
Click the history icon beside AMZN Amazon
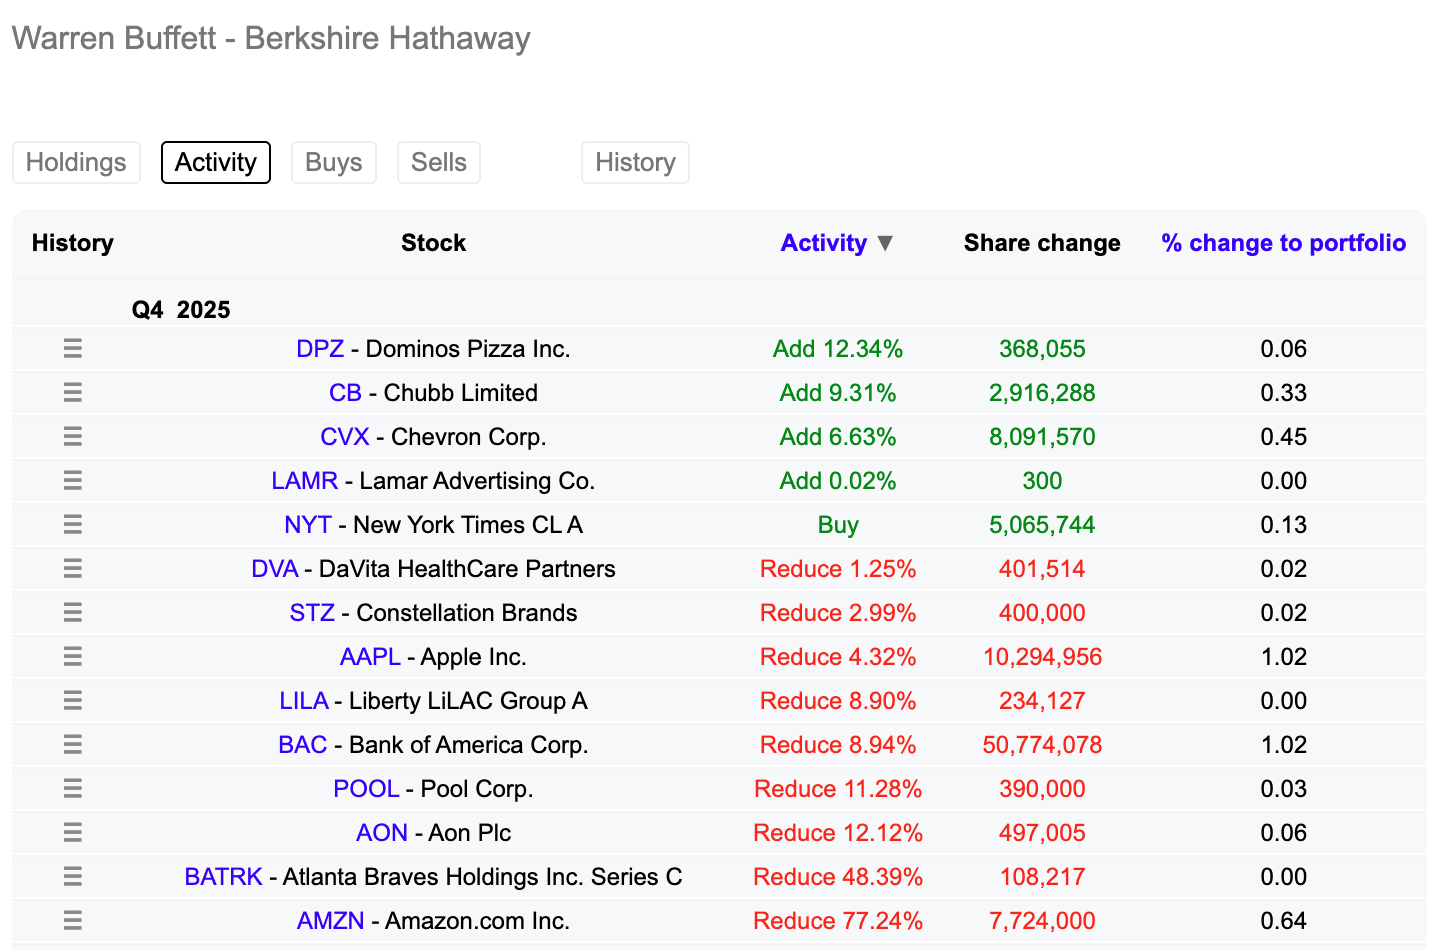click(x=72, y=920)
